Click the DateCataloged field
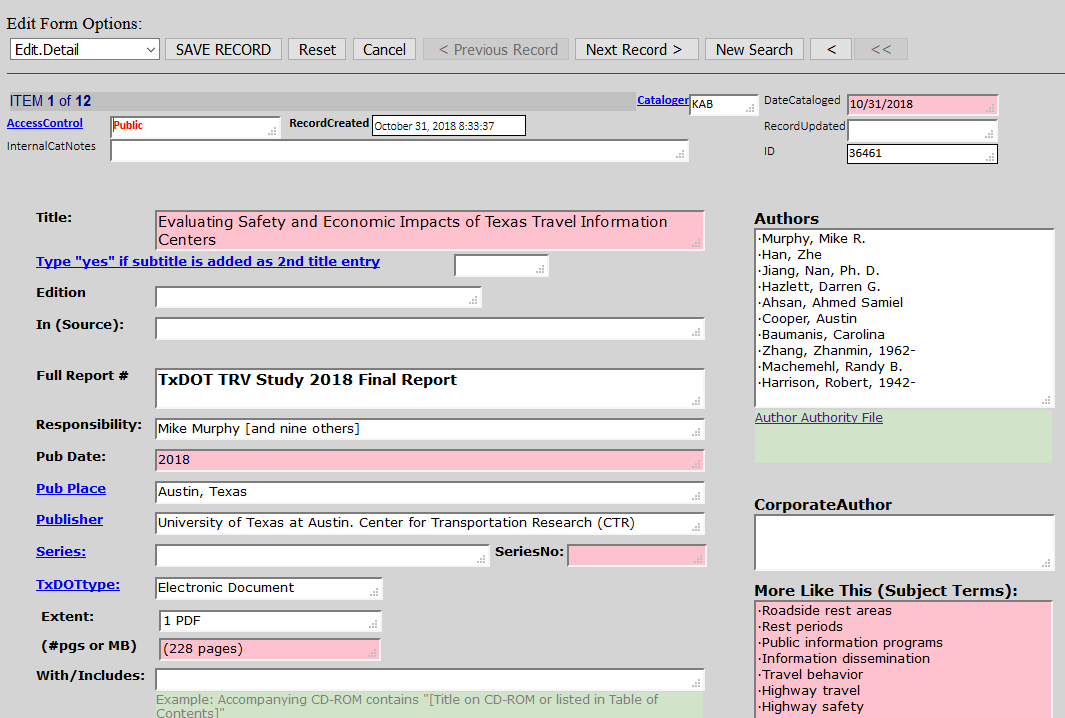The image size is (1065, 718). pyautogui.click(x=922, y=105)
